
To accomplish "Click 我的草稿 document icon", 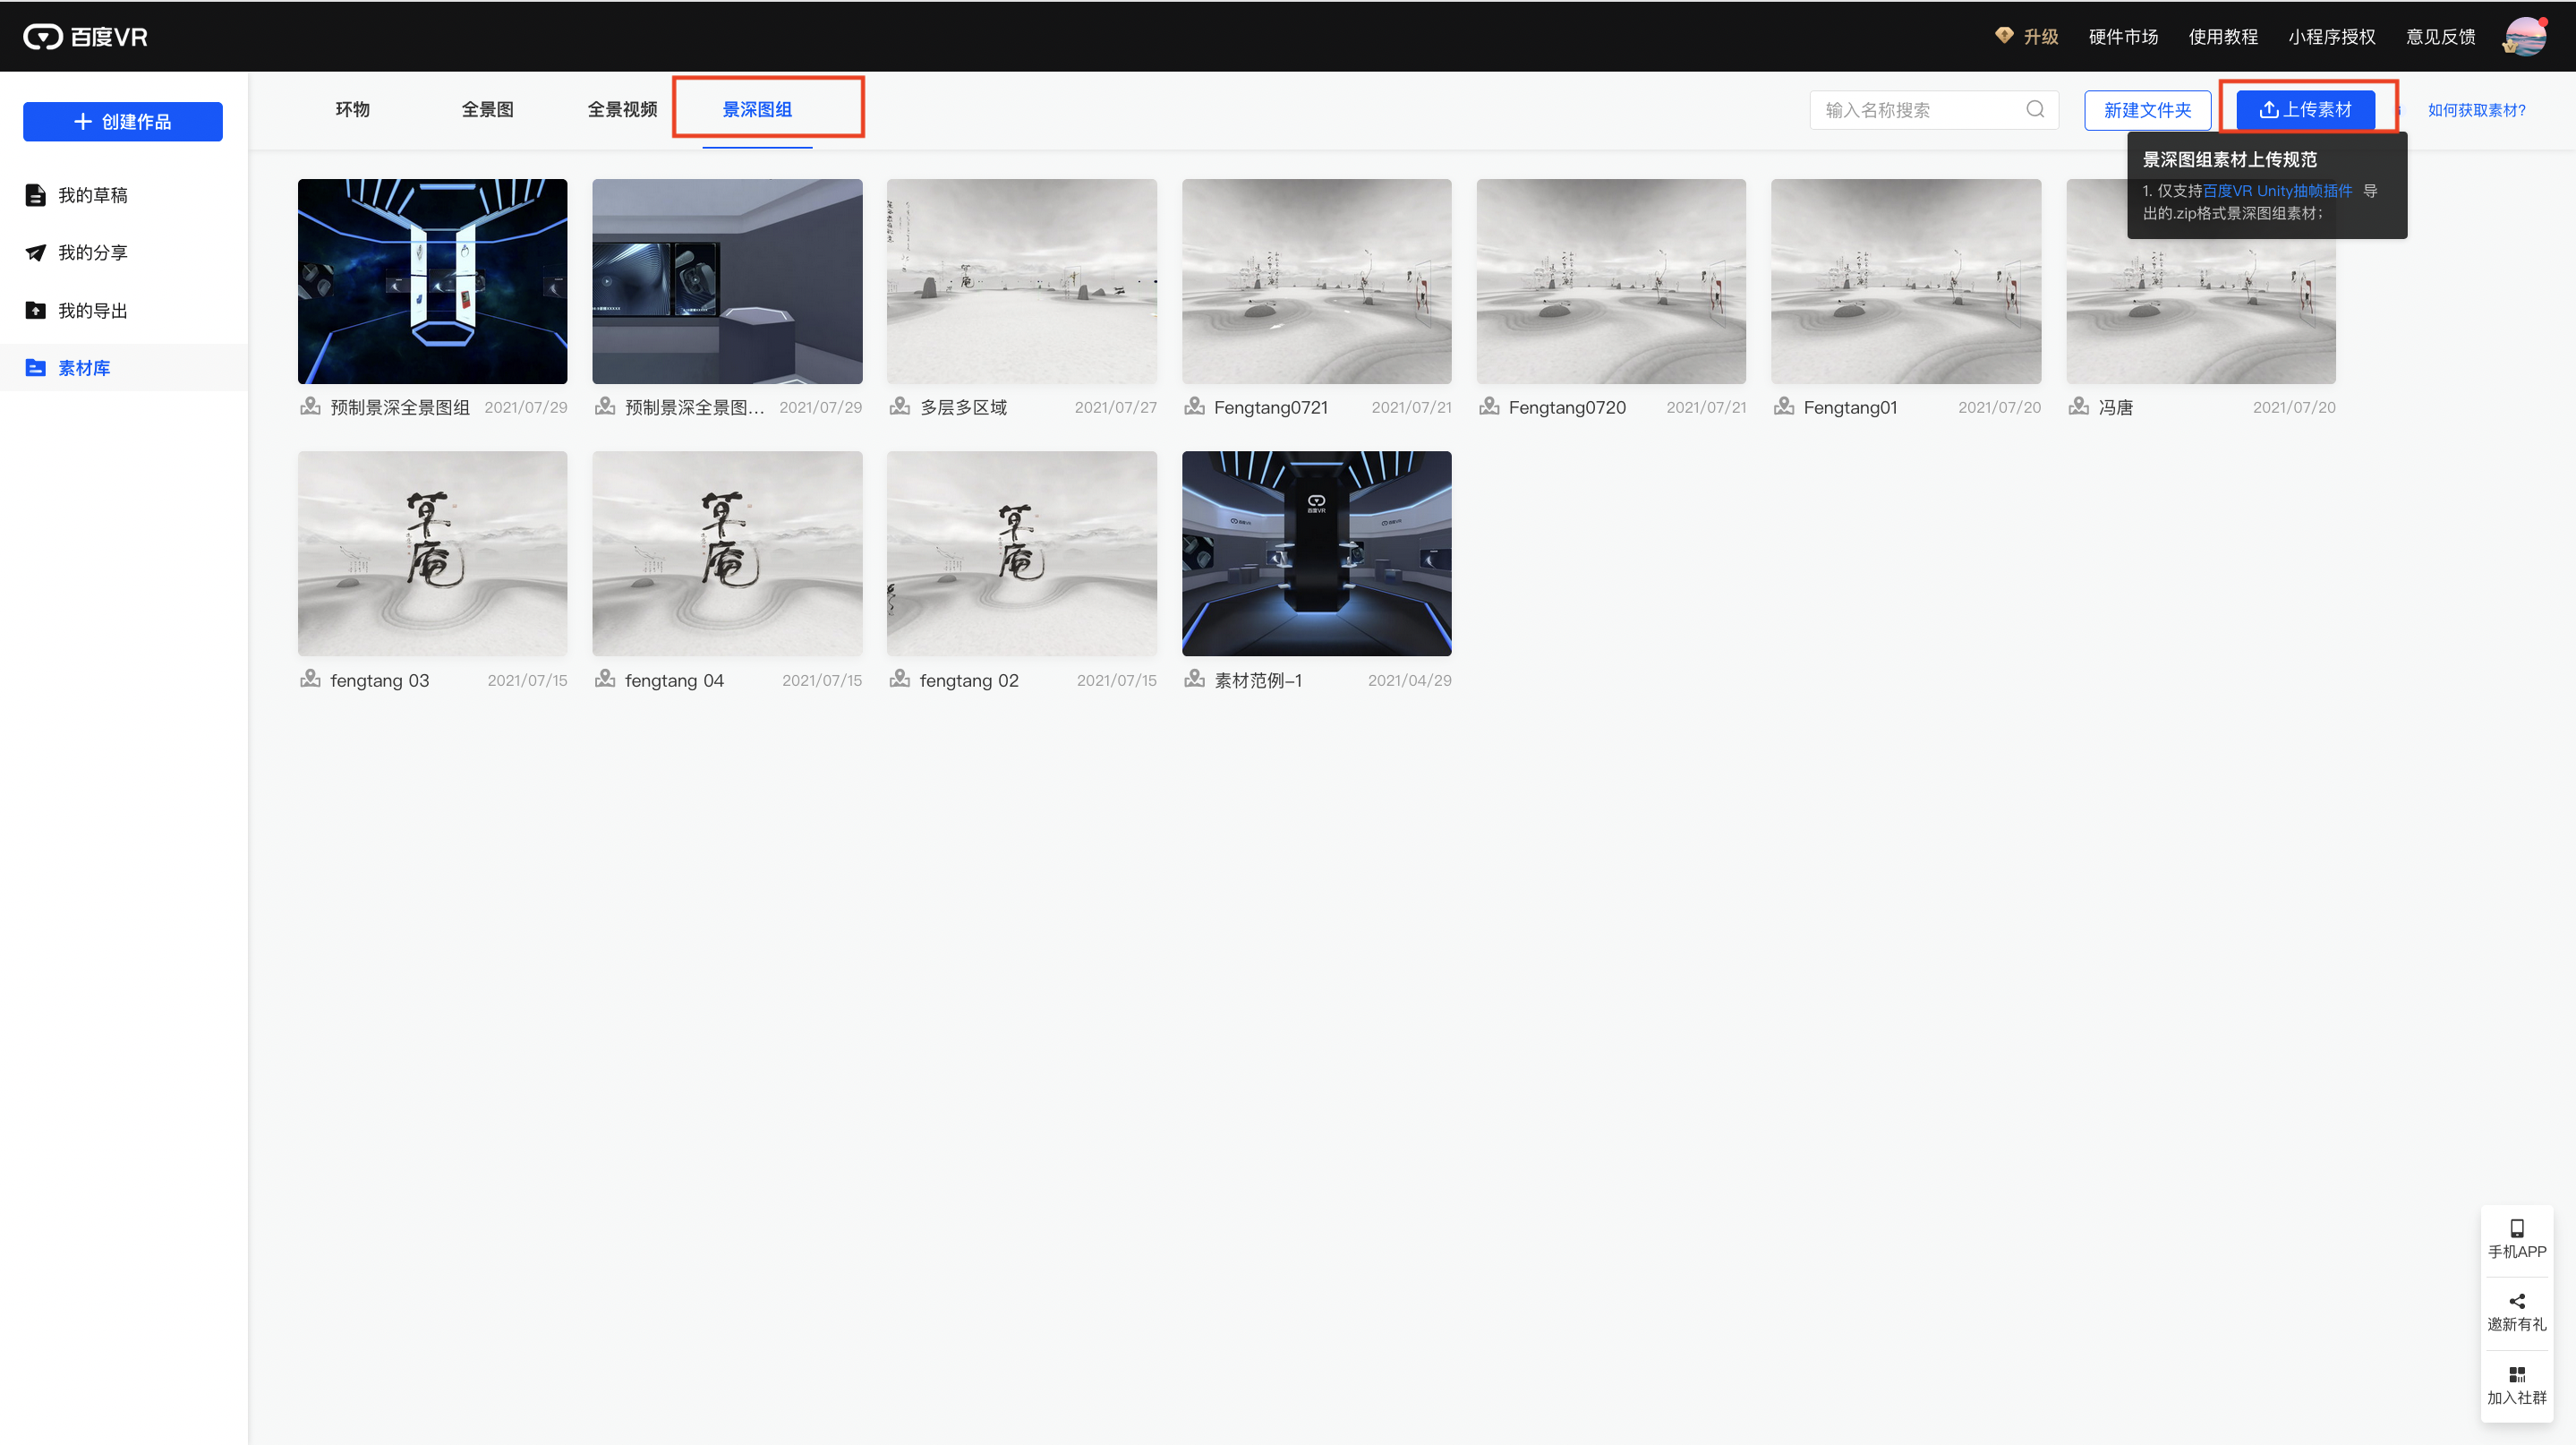I will click(36, 195).
